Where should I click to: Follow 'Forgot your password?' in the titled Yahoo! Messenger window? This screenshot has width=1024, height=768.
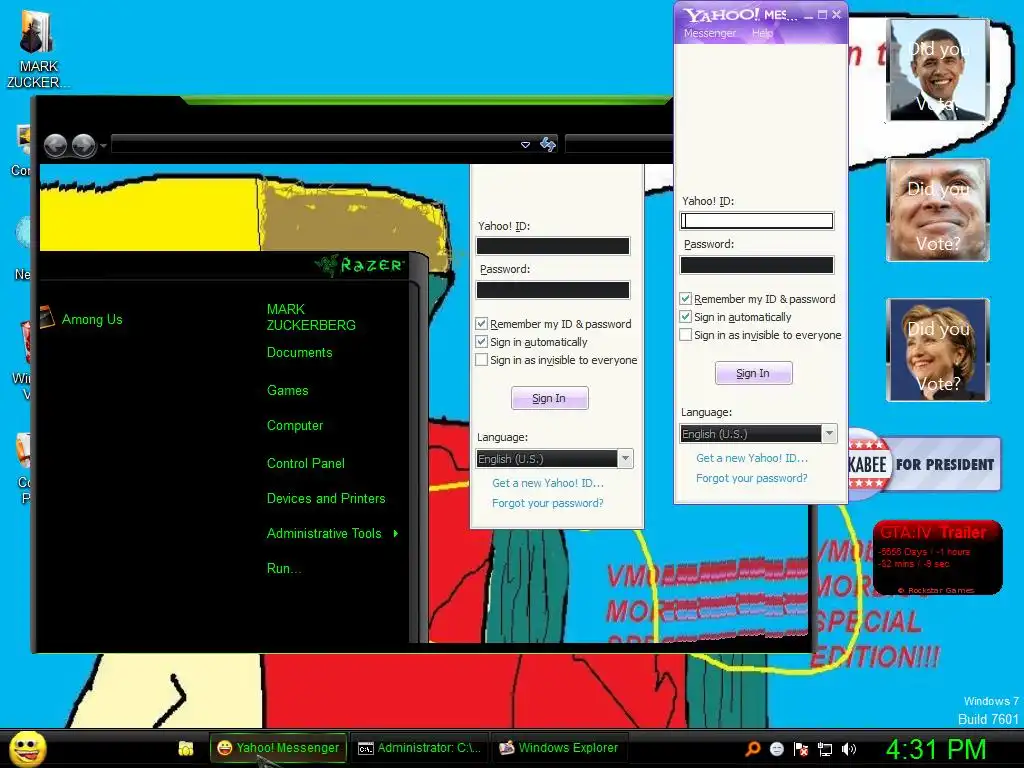[752, 478]
